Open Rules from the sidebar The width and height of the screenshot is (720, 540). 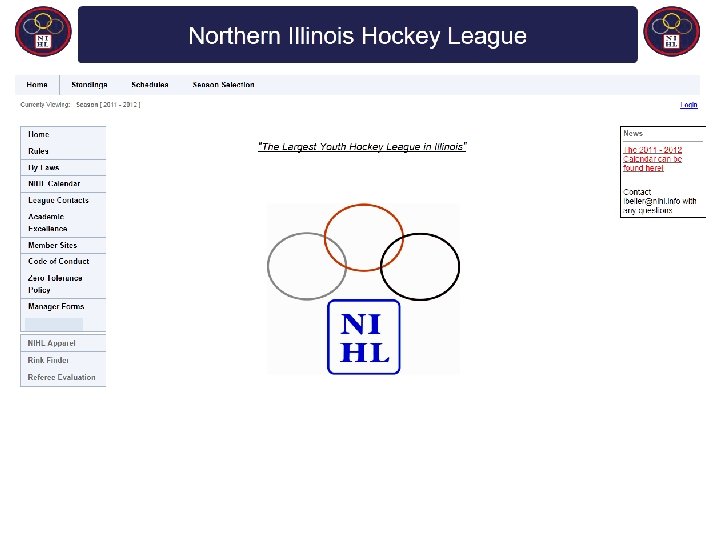click(38, 151)
